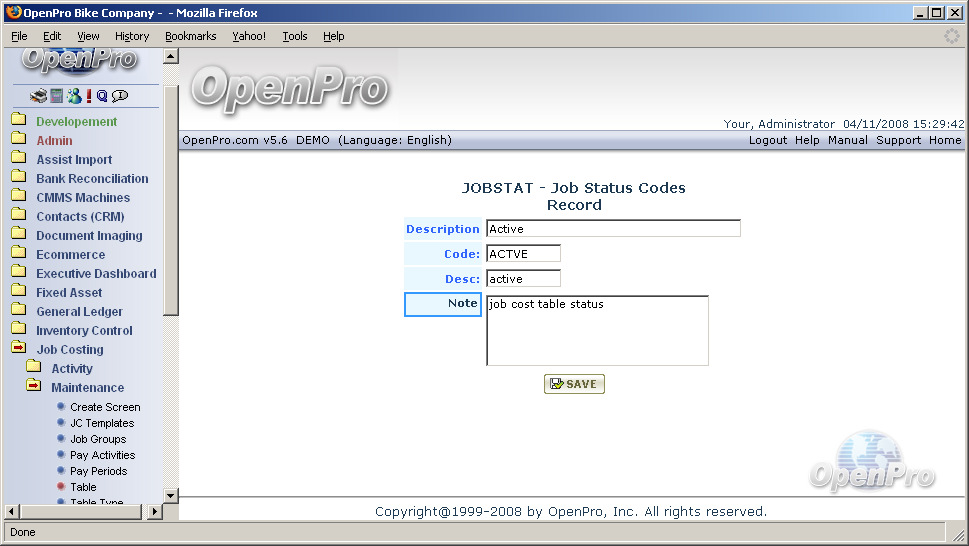
Task: Collapse the Maintenance subfolder
Action: tap(34, 387)
